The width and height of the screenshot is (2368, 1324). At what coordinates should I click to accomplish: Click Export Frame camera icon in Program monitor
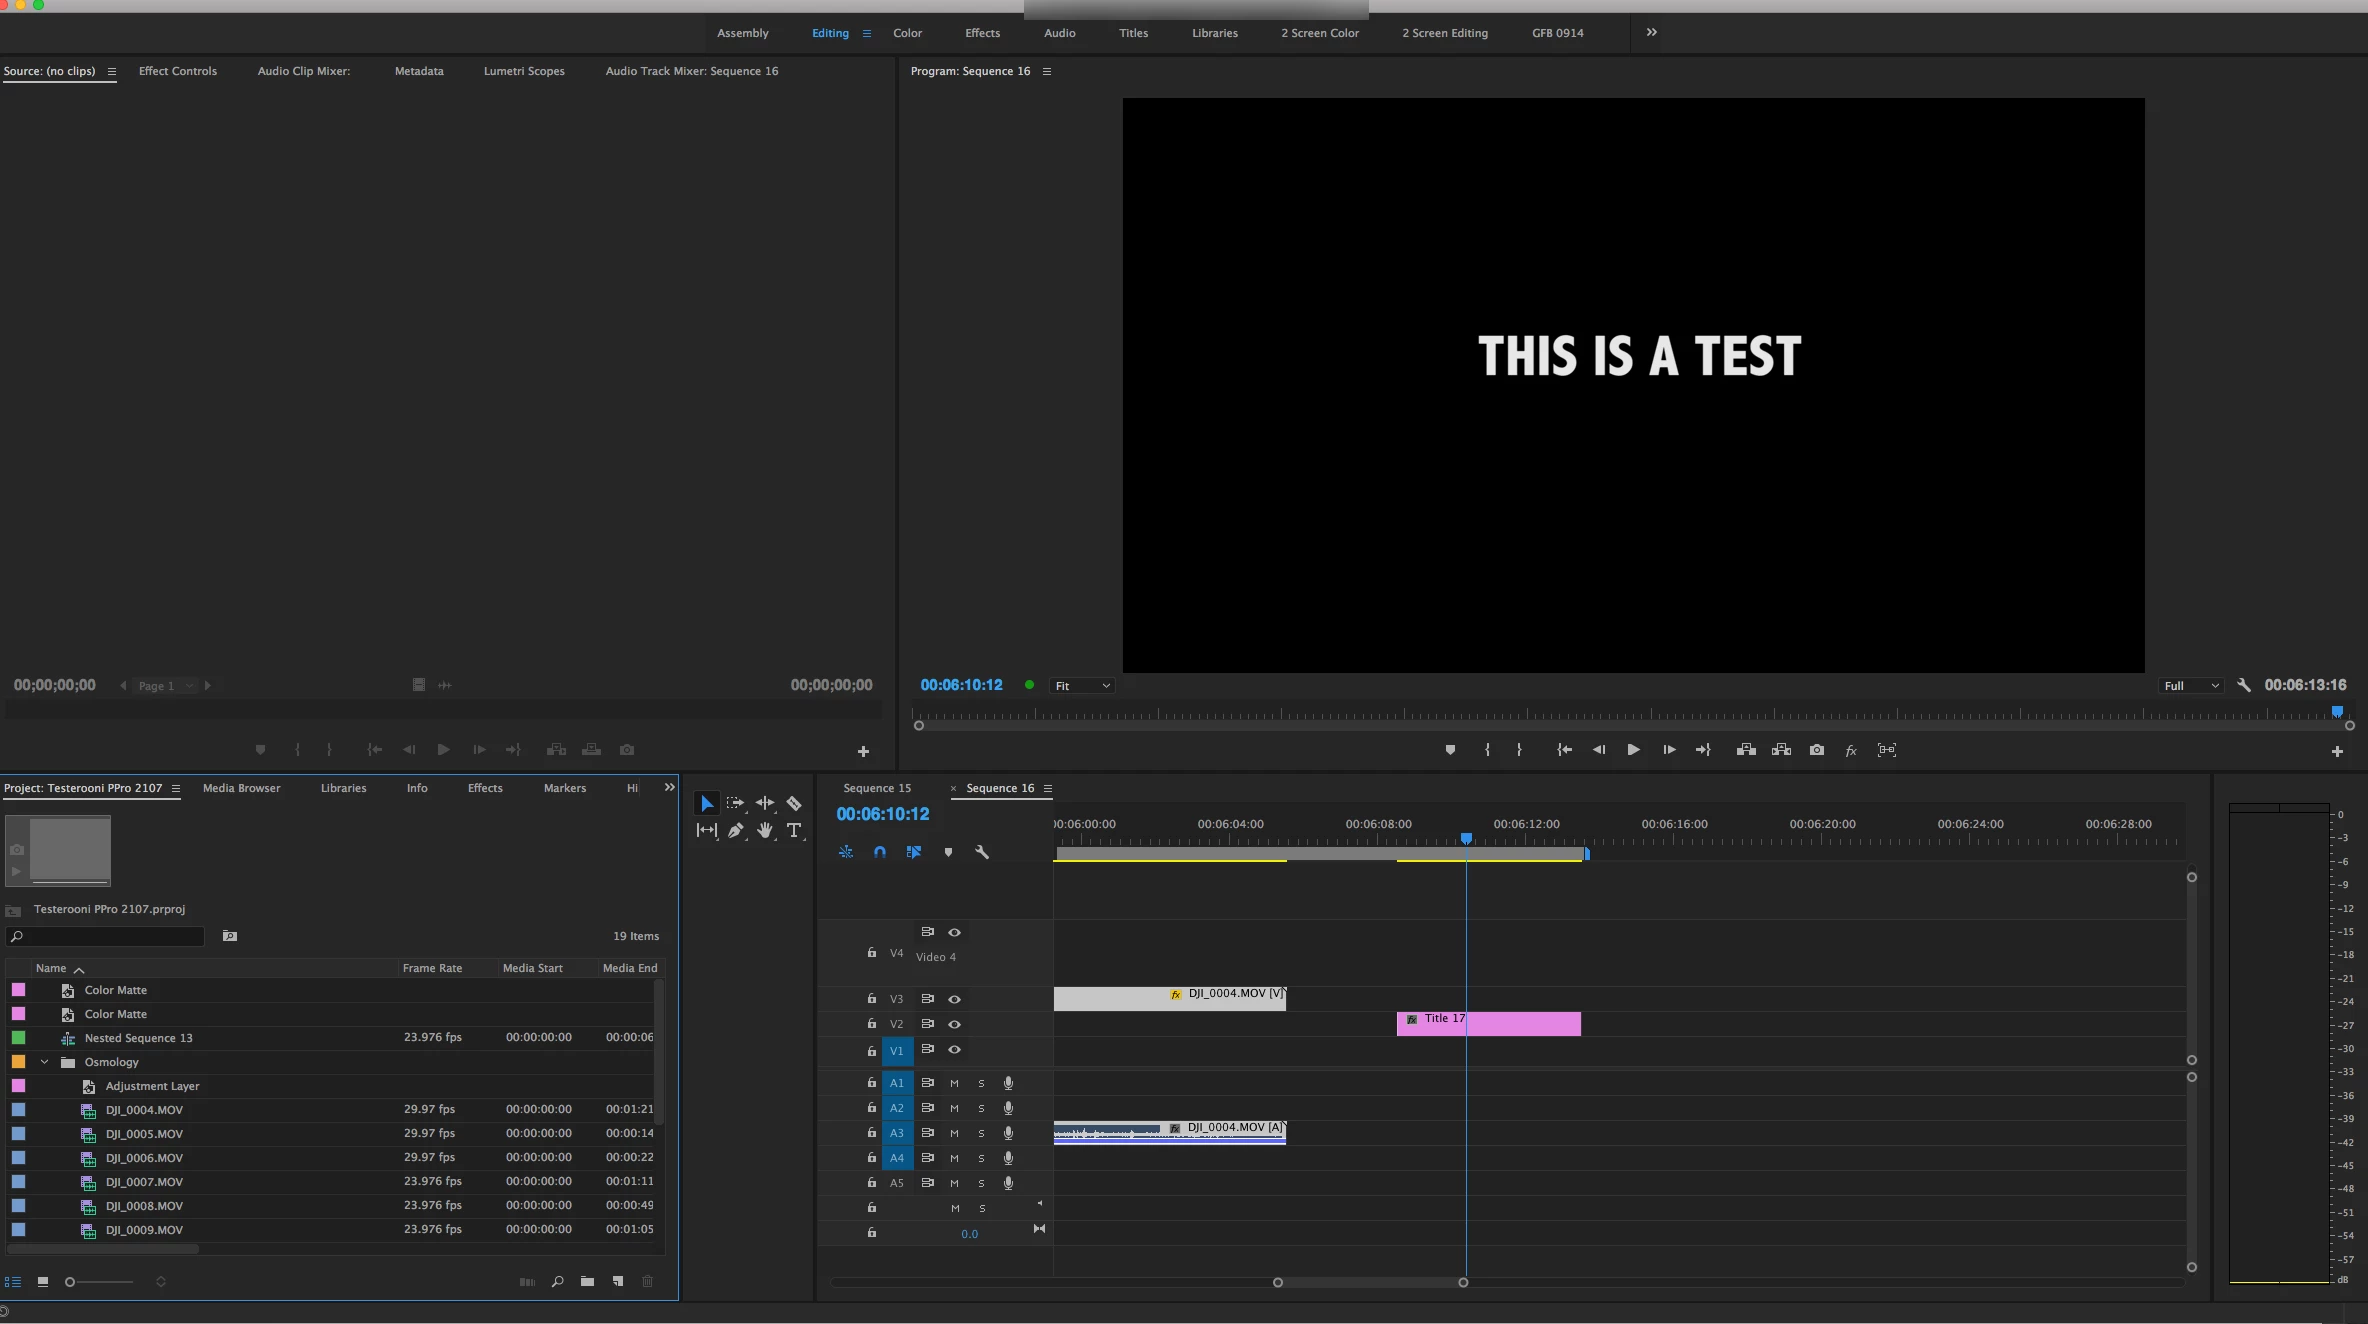click(x=1817, y=750)
